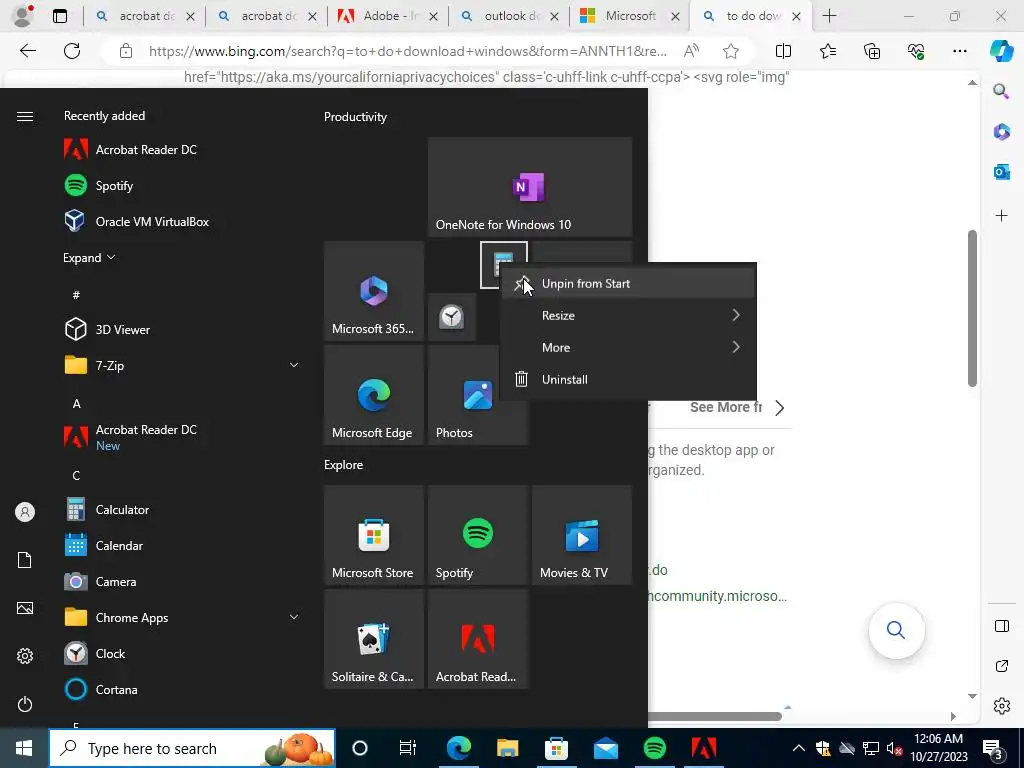Open the More submenu entry

628,347
